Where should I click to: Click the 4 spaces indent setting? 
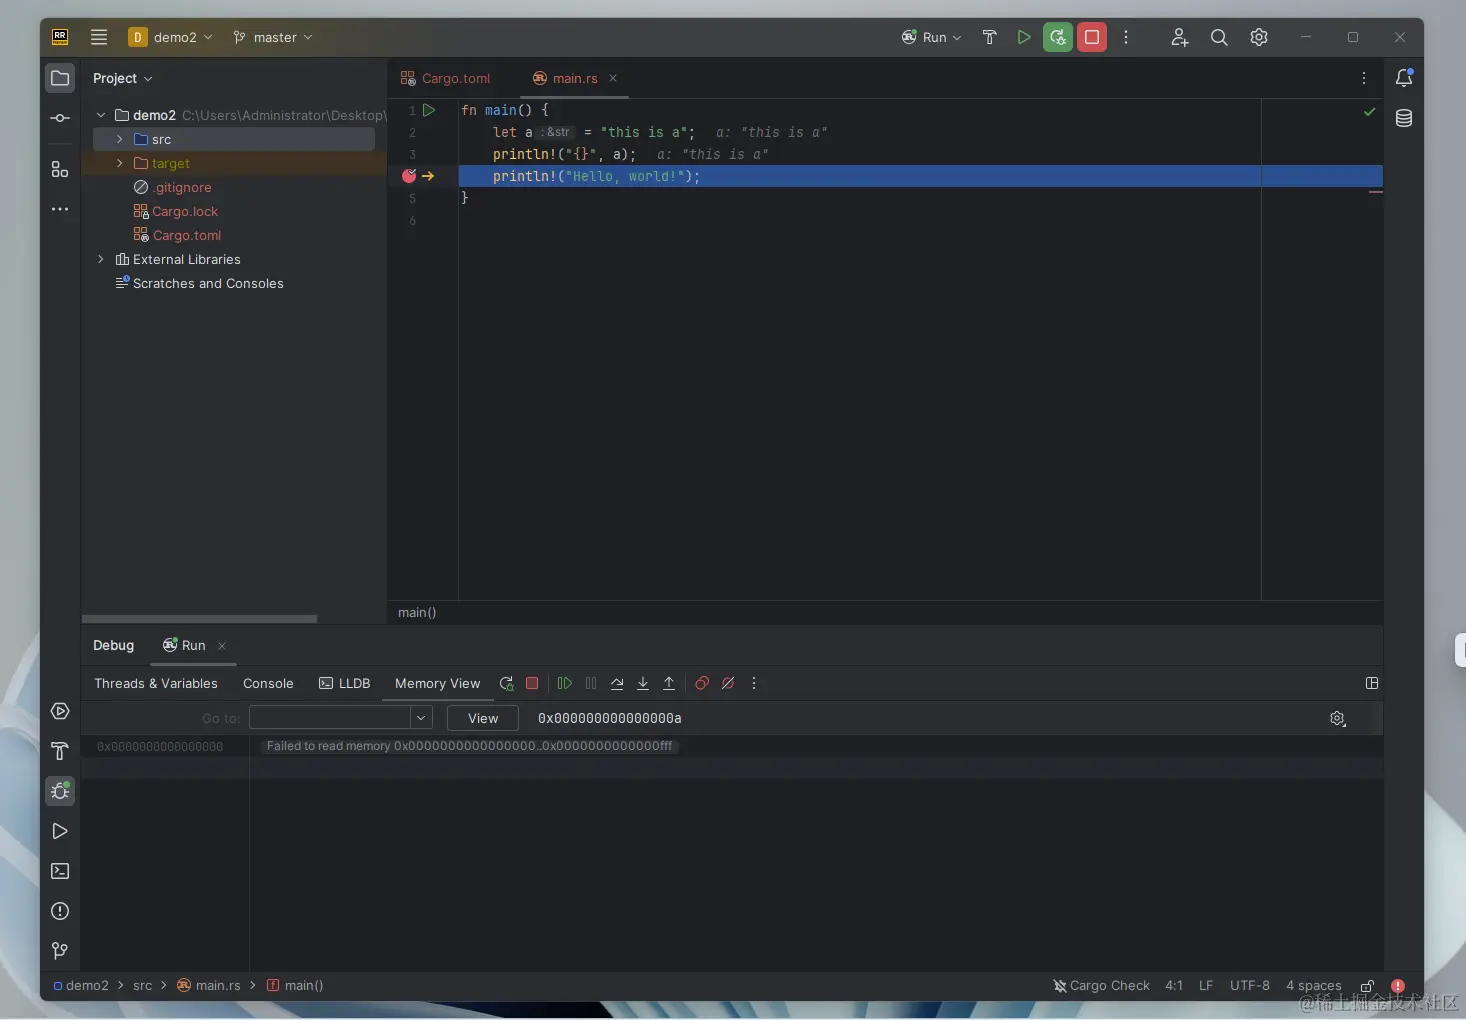pyautogui.click(x=1314, y=985)
